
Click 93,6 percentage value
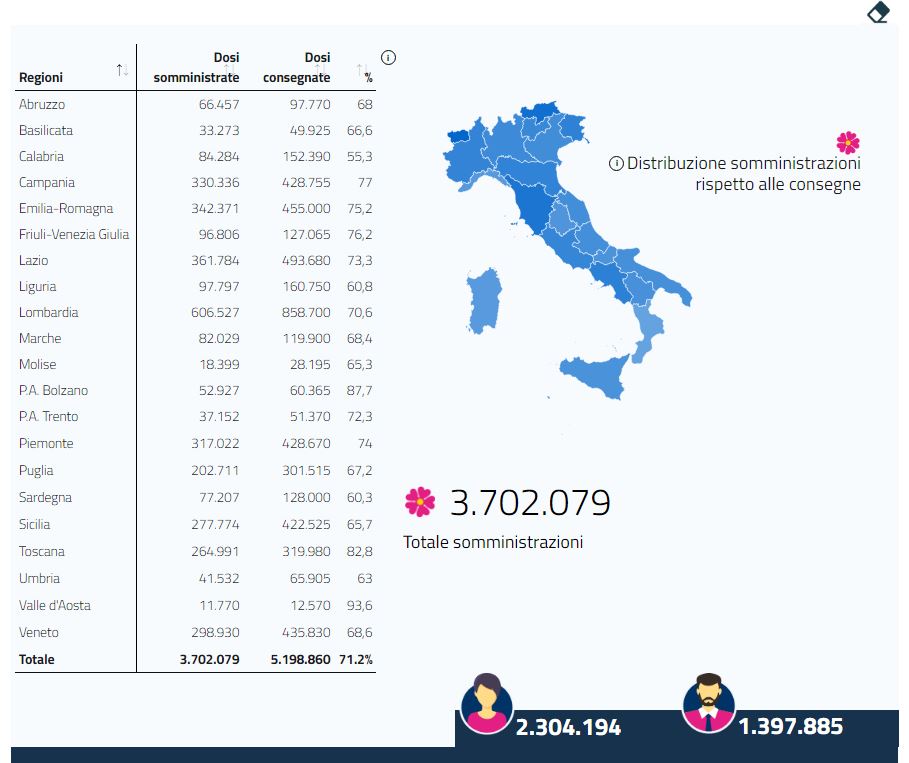[x=359, y=605]
